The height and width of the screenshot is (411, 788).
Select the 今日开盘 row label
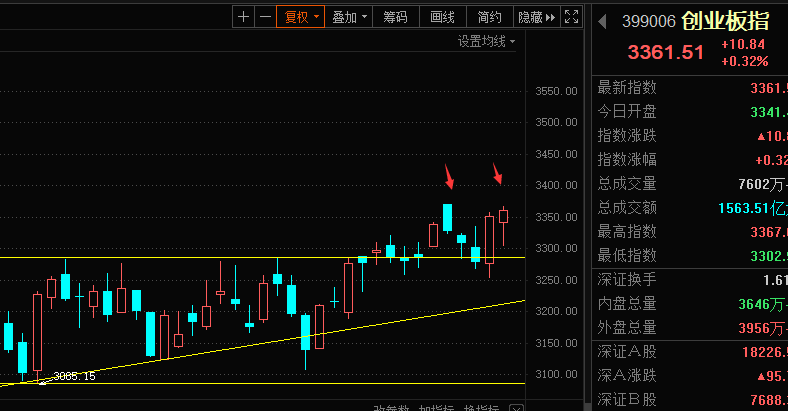tap(627, 111)
